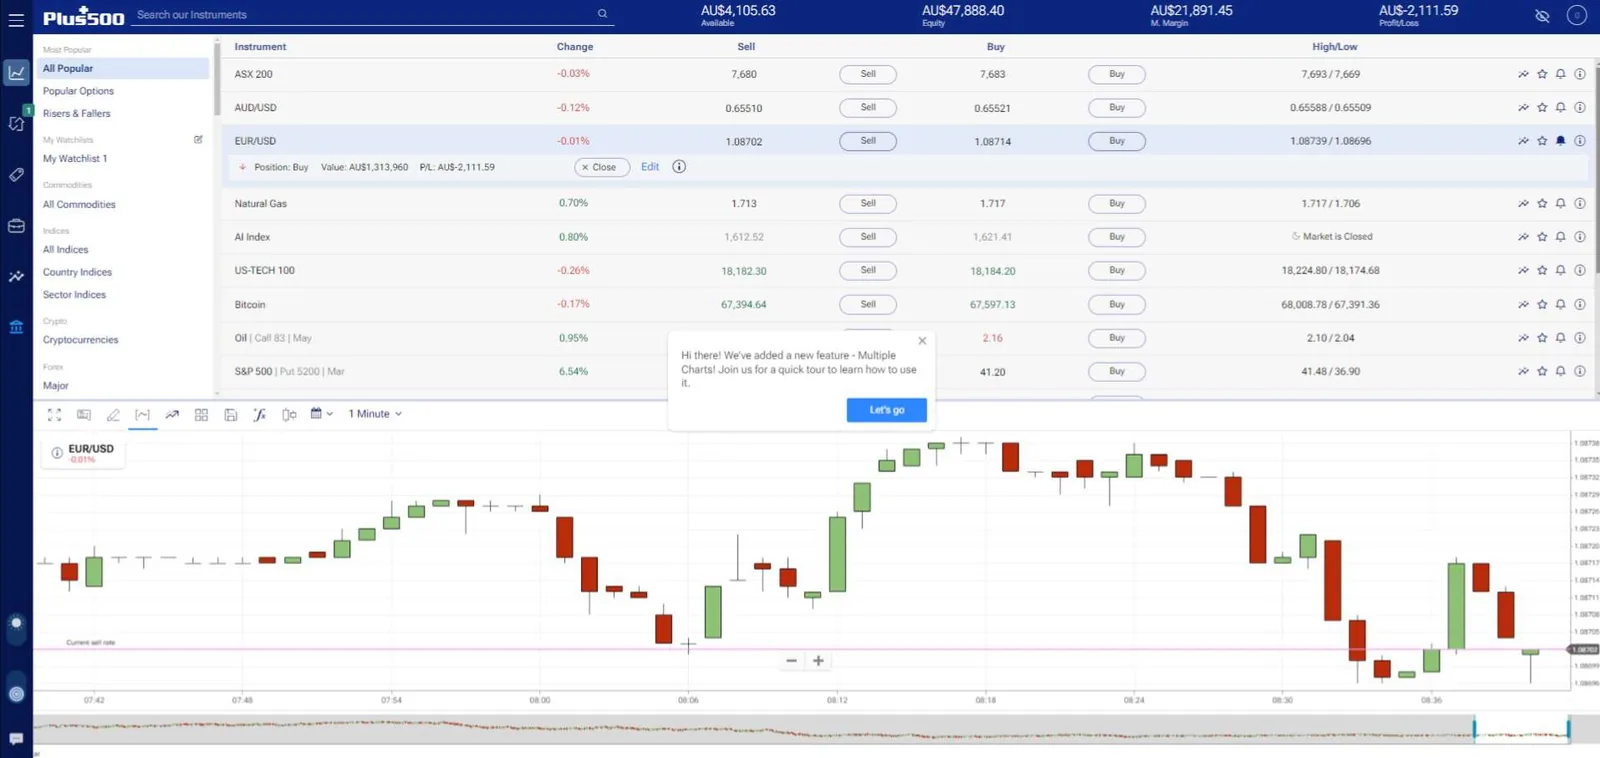Screen dimensions: 1600x758
Task: Click the Change column header
Action: tap(574, 47)
